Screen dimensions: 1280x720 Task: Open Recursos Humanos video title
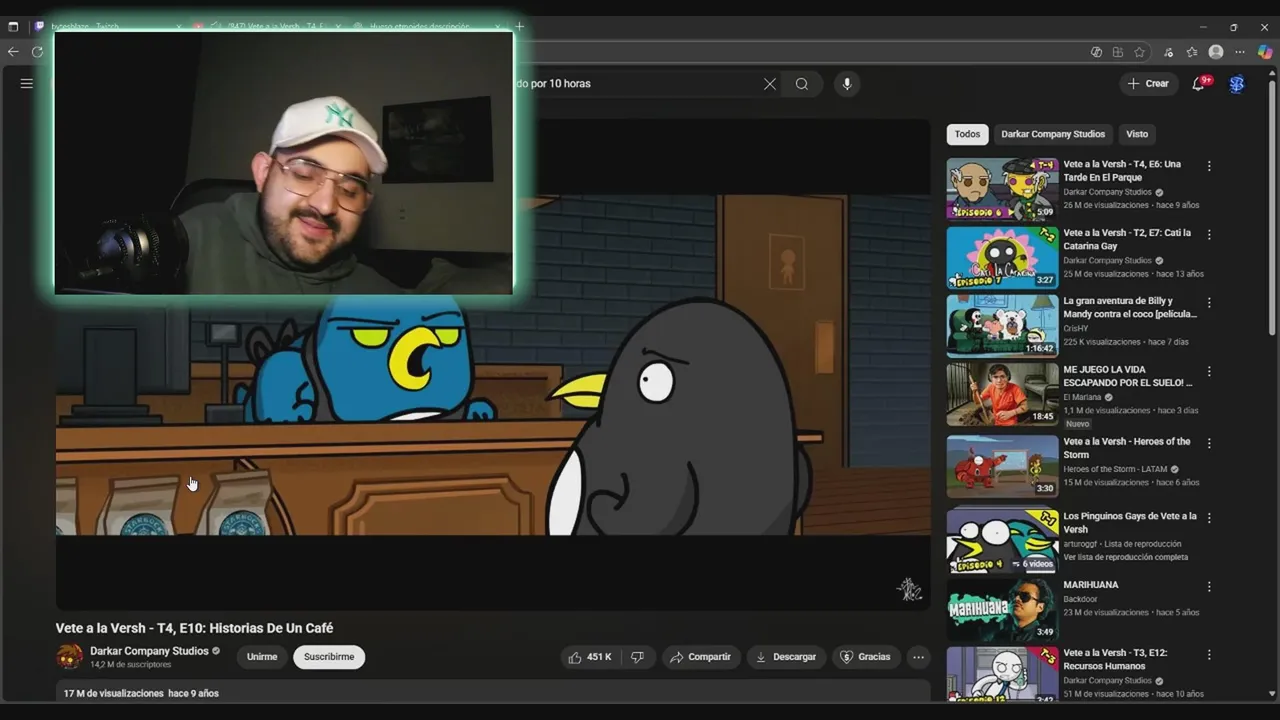point(1115,659)
